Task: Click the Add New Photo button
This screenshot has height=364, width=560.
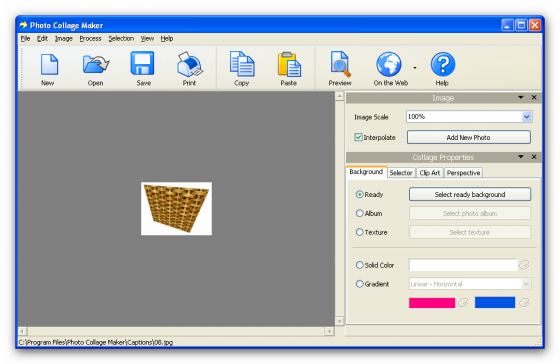Action: coord(469,137)
